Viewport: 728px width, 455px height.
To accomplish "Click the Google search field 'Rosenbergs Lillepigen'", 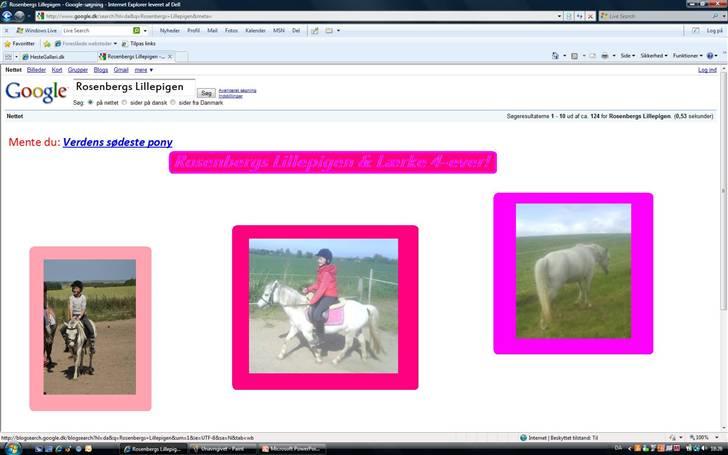I will [134, 87].
